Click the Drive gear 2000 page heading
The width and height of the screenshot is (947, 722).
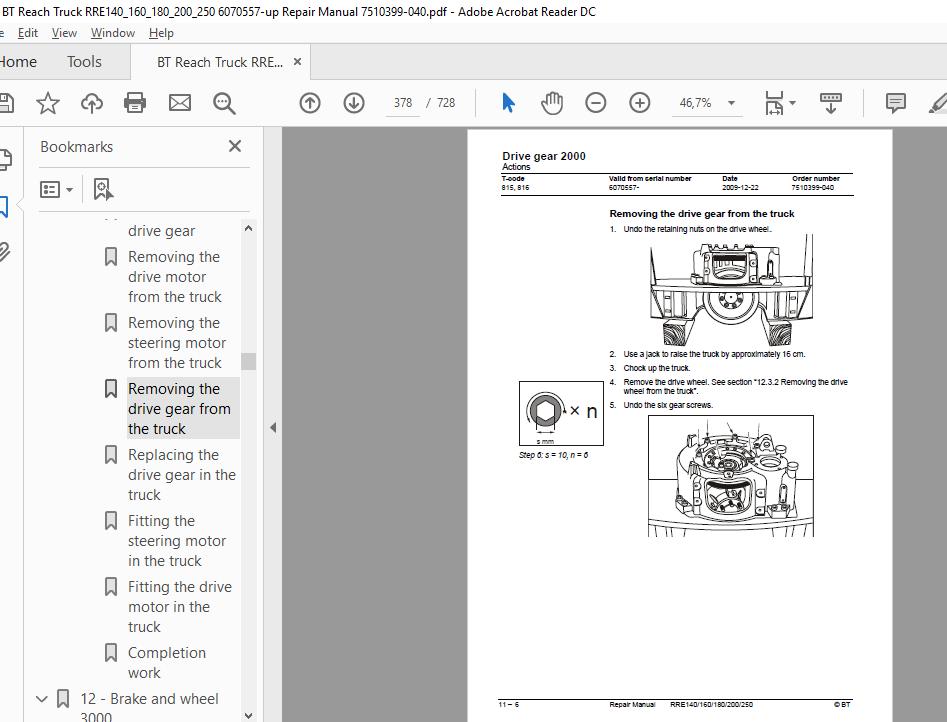[544, 156]
